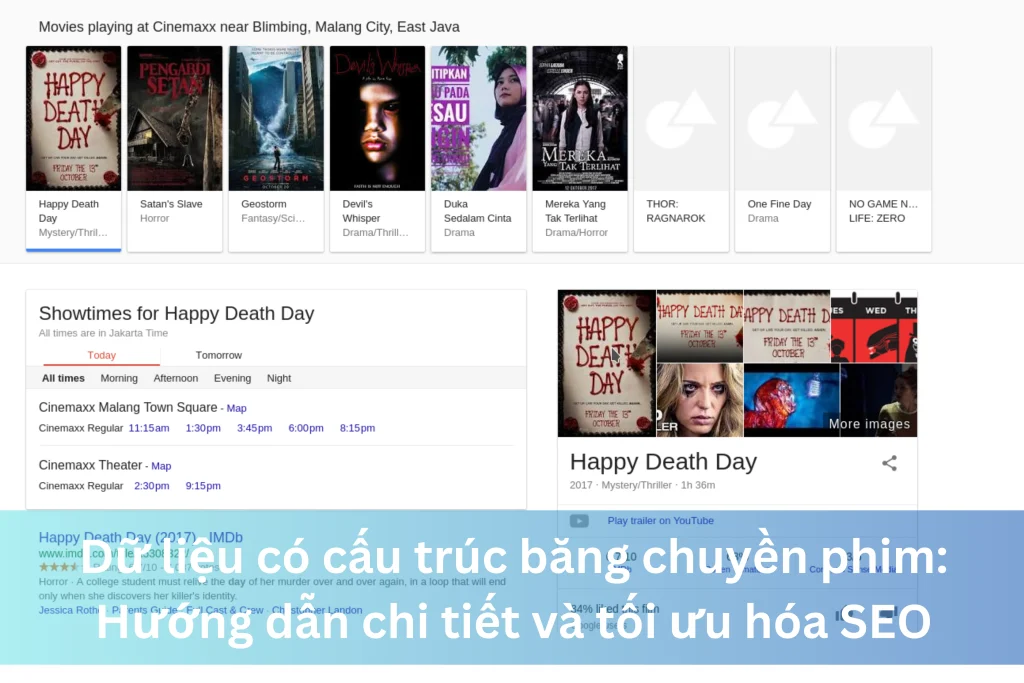Open the Satan's Slave movie card
1024x683 pixels.
pyautogui.click(x=174, y=148)
